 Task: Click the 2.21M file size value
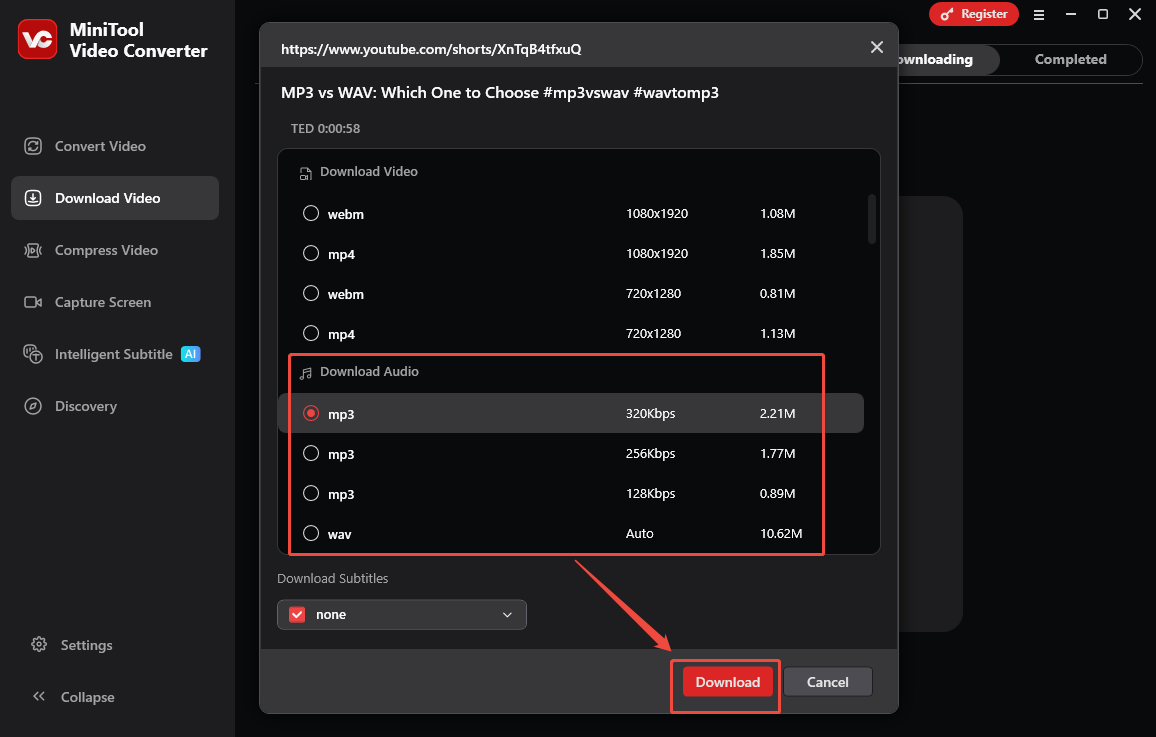click(x=777, y=413)
